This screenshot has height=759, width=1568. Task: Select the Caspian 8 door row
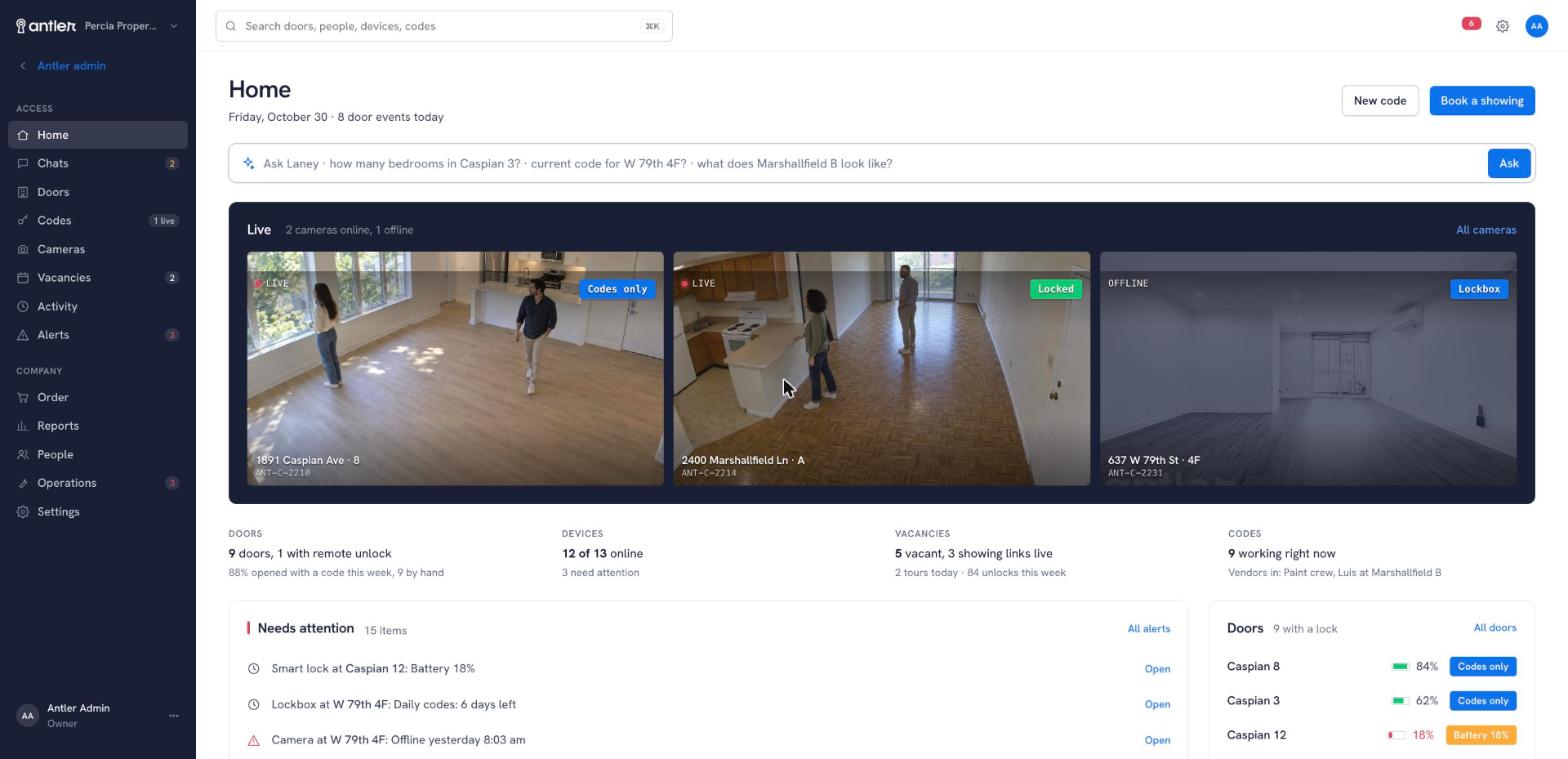tap(1371, 667)
